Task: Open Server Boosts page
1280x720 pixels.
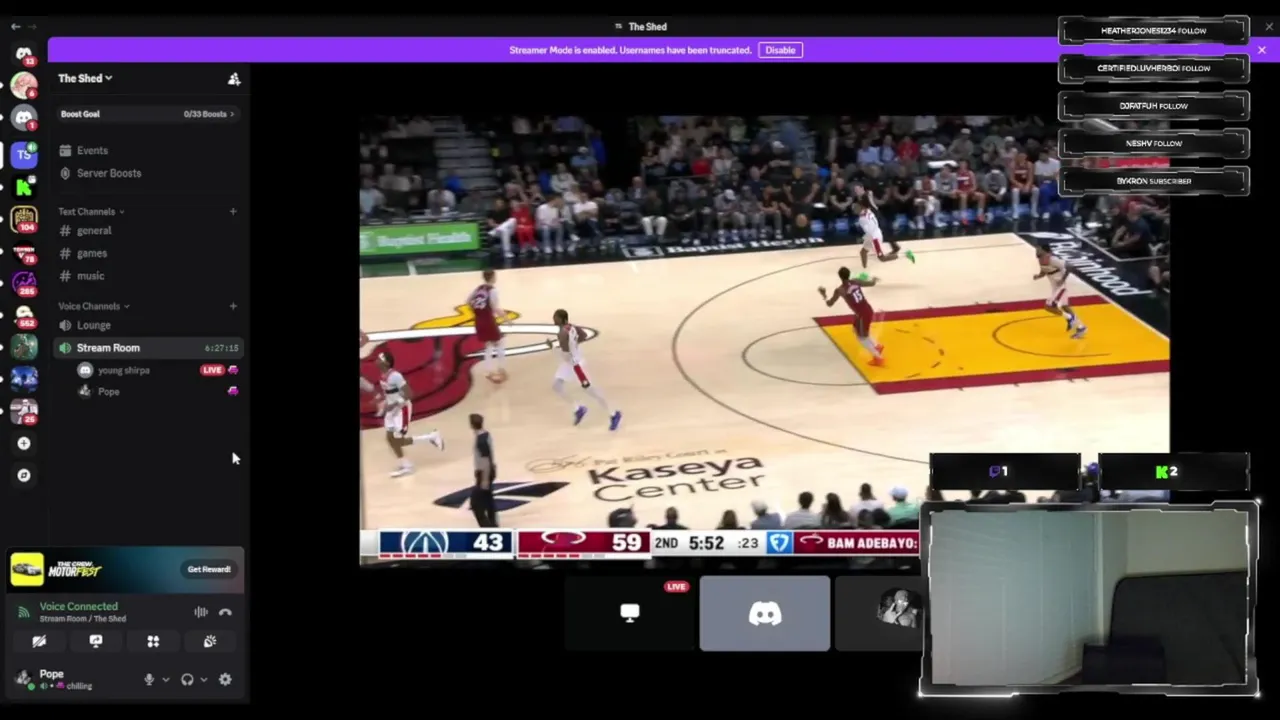Action: (x=108, y=173)
